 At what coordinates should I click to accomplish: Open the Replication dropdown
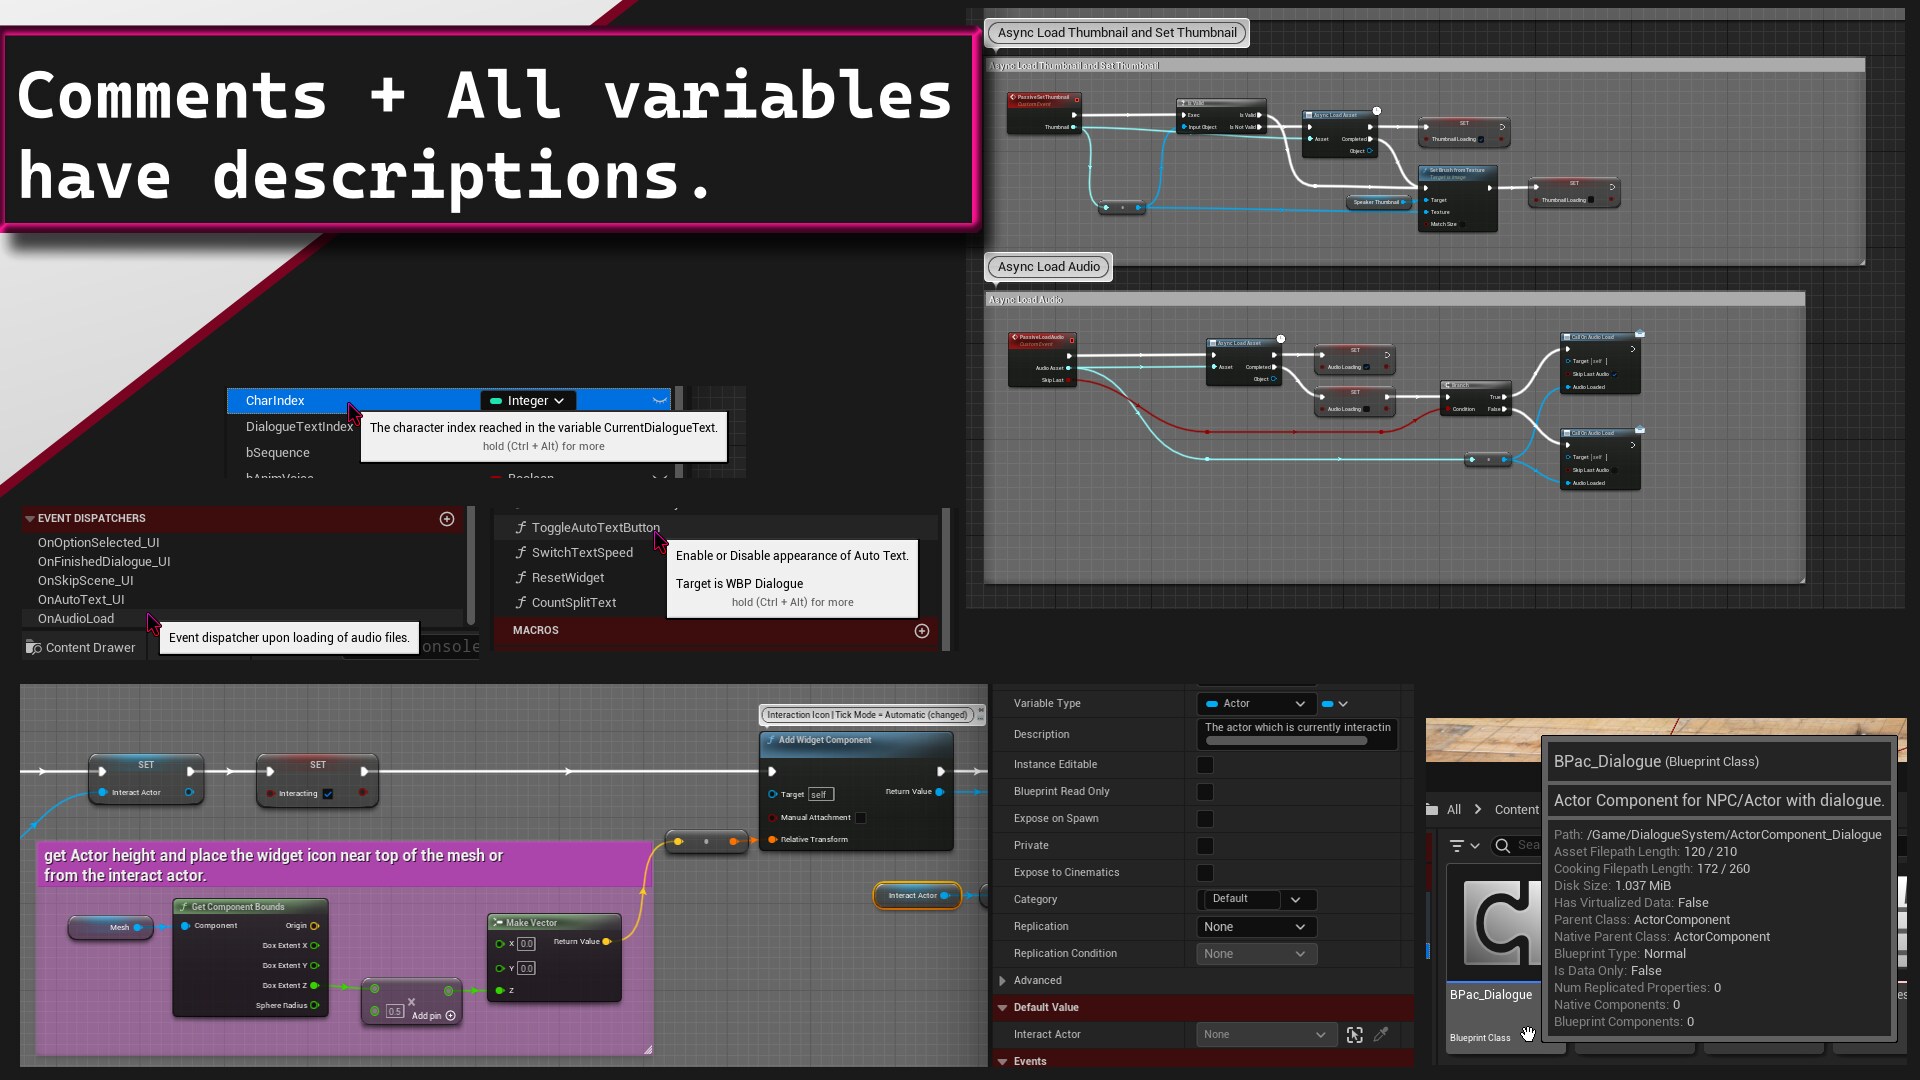pos(1256,926)
